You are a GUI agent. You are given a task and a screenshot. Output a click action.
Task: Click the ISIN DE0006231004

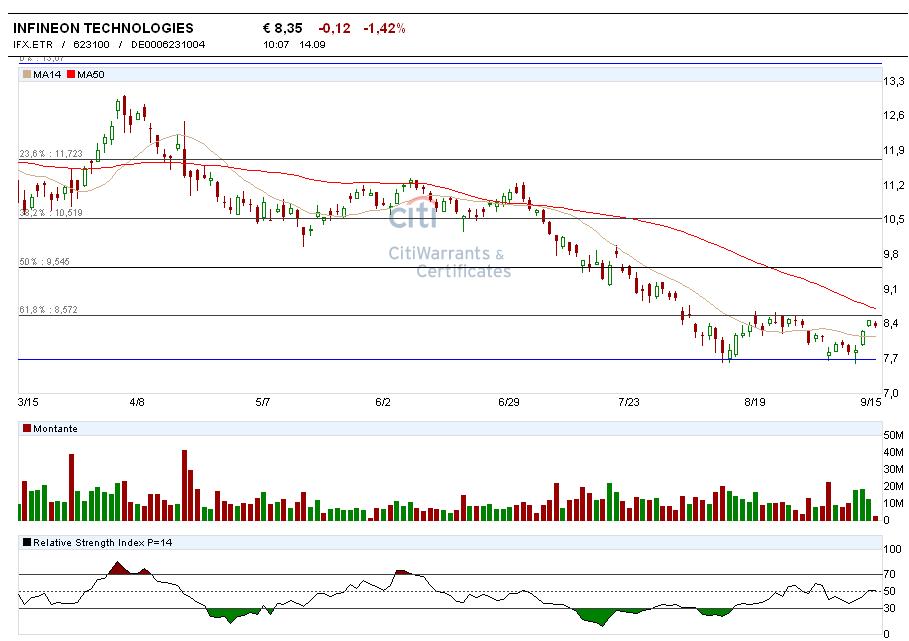pos(168,45)
